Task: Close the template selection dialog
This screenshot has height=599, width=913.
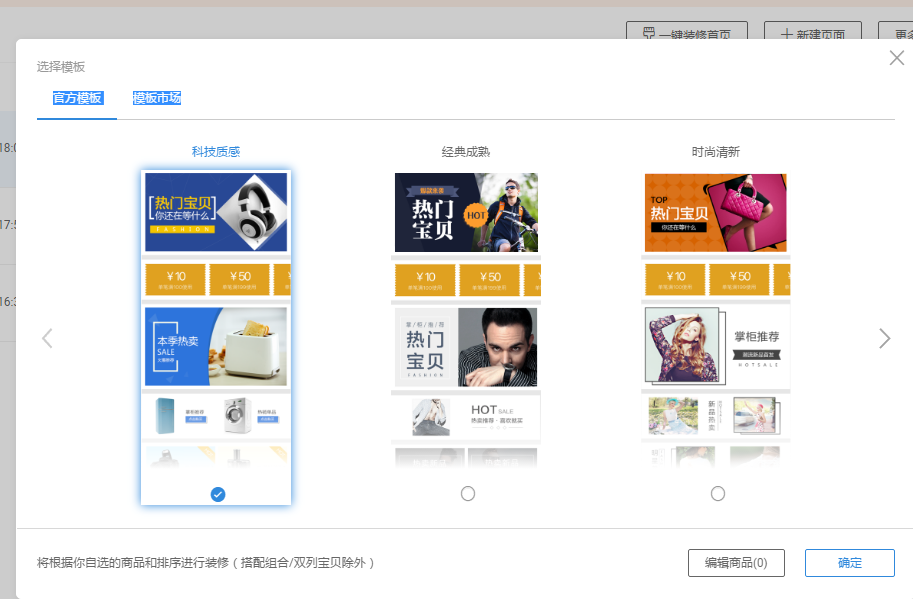Action: coord(896,58)
